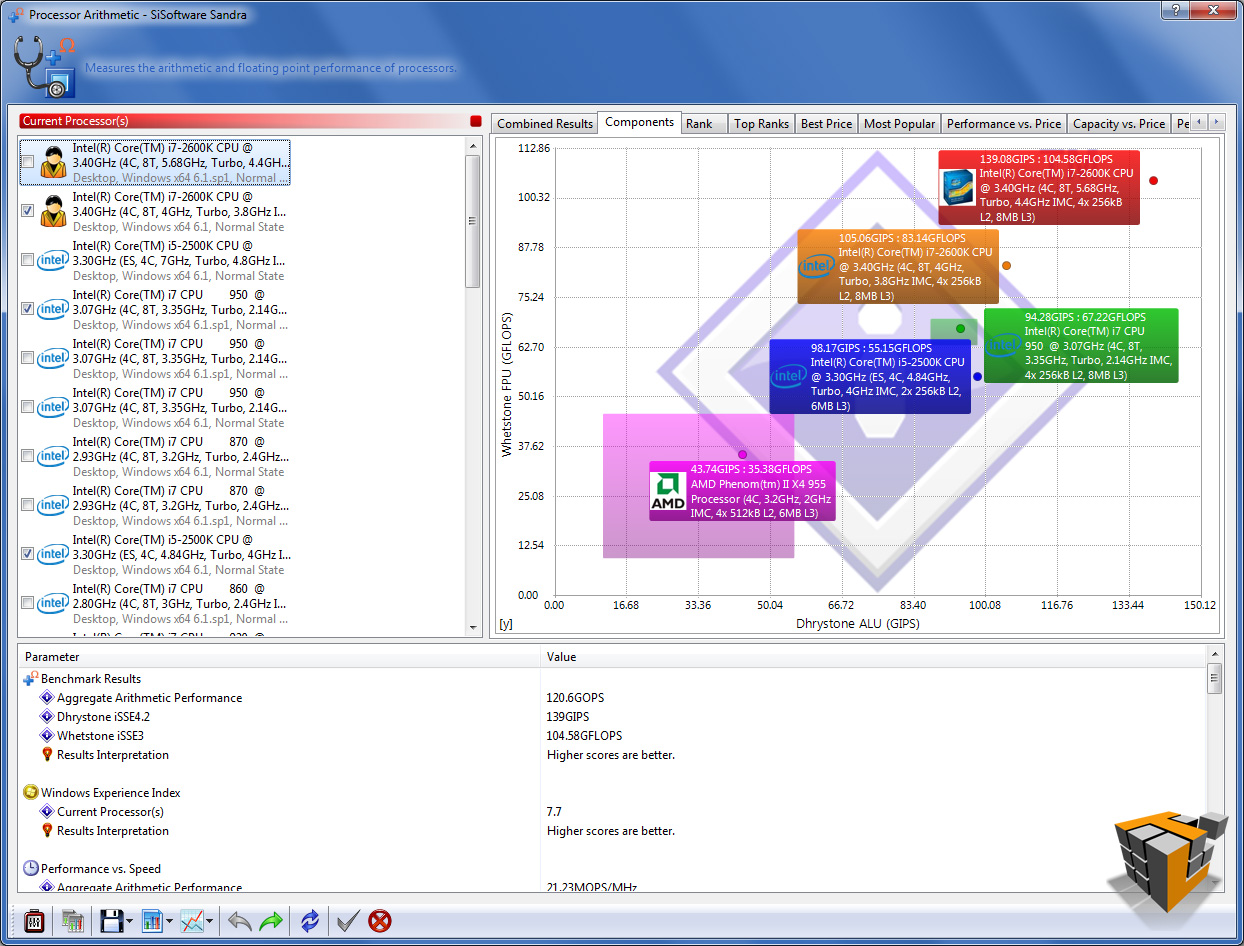Check the i7 950 Windows x64 6.1 Normal State checkbox
The image size is (1244, 946).
(27, 407)
